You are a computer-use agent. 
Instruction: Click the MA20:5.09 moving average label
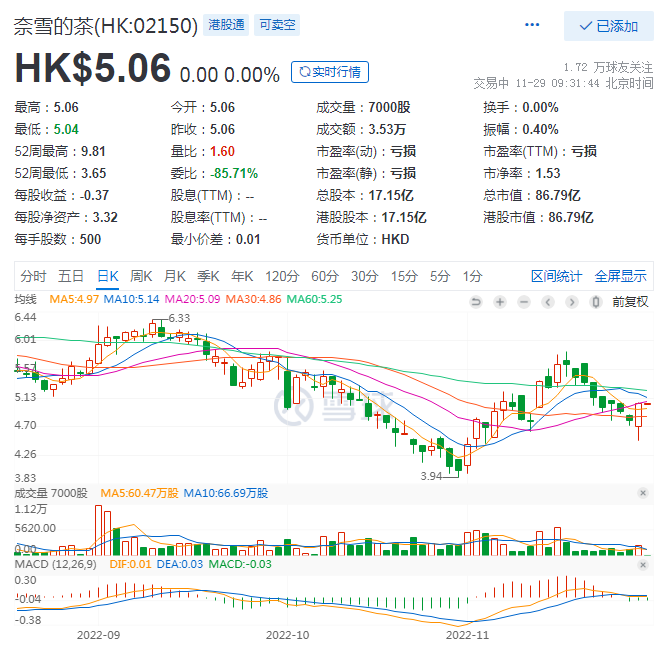click(193, 299)
